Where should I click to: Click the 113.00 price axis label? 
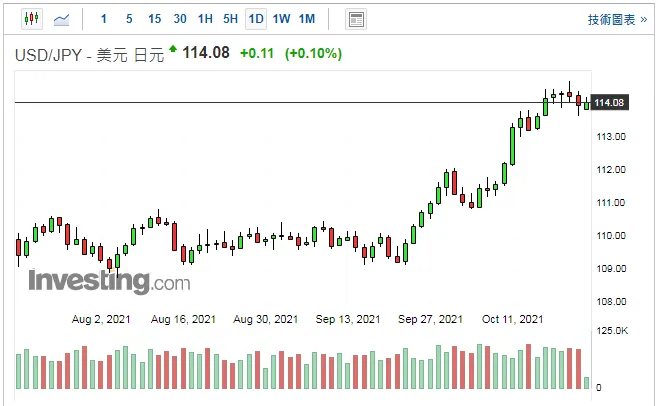(611, 136)
